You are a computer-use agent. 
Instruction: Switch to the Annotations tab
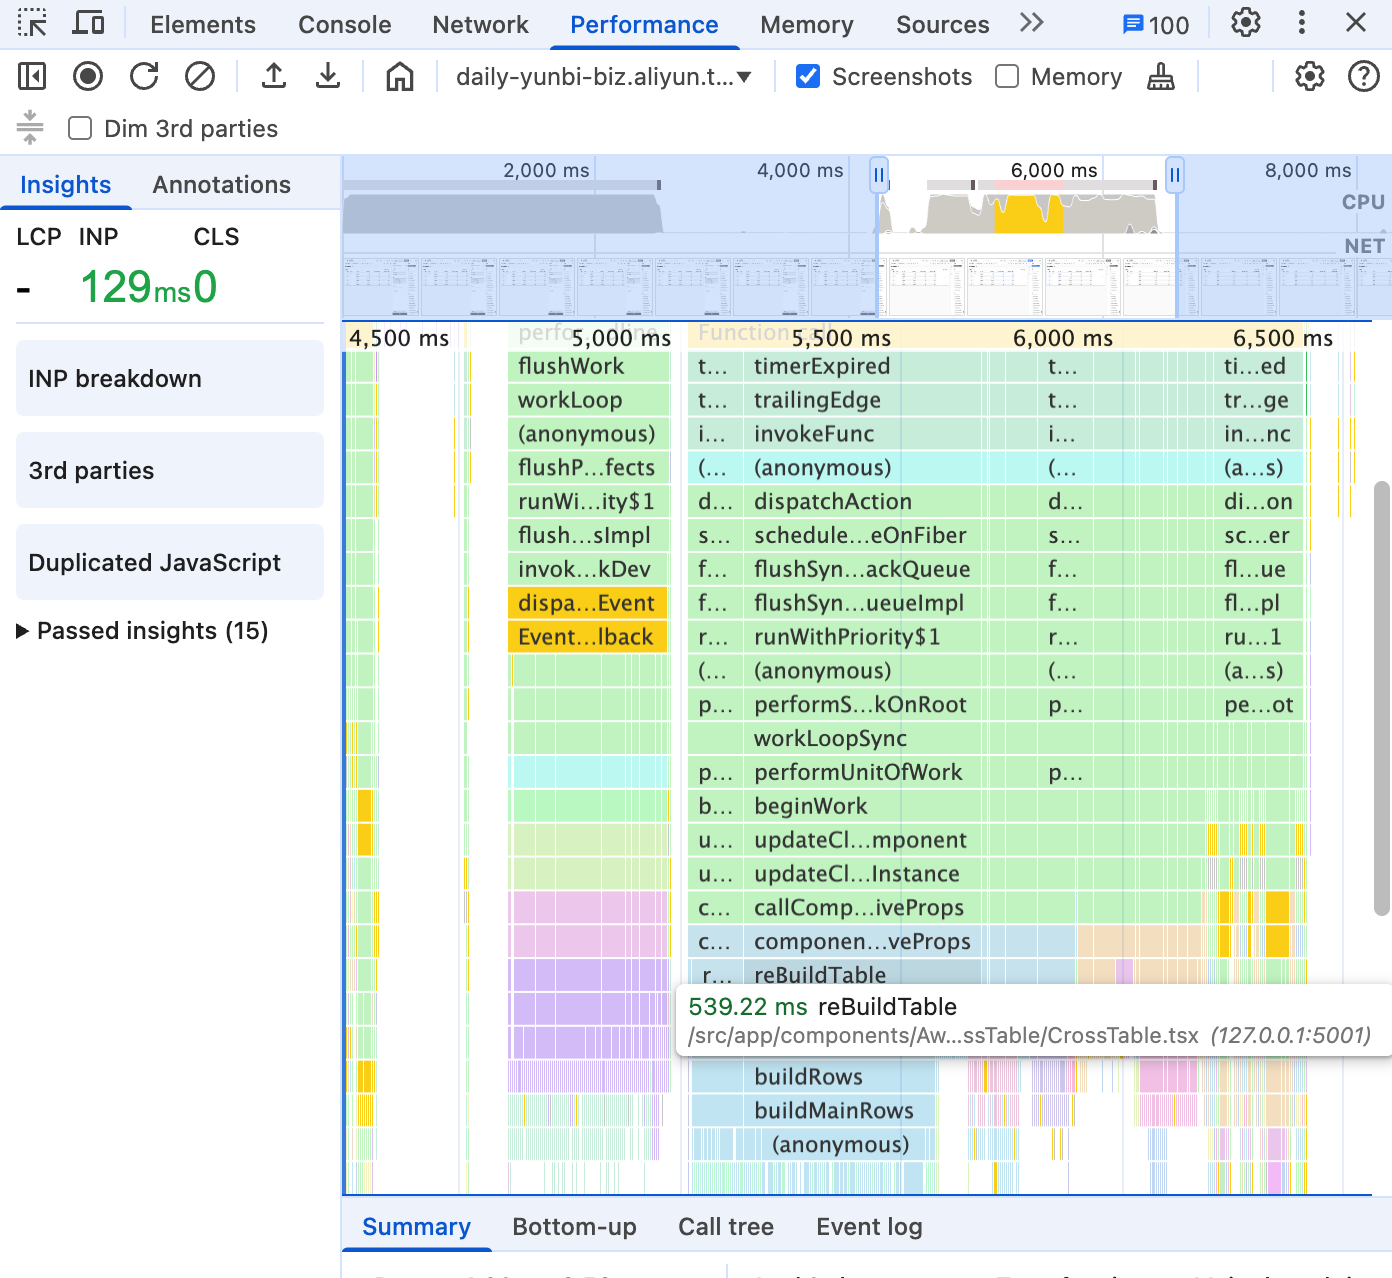point(222,185)
